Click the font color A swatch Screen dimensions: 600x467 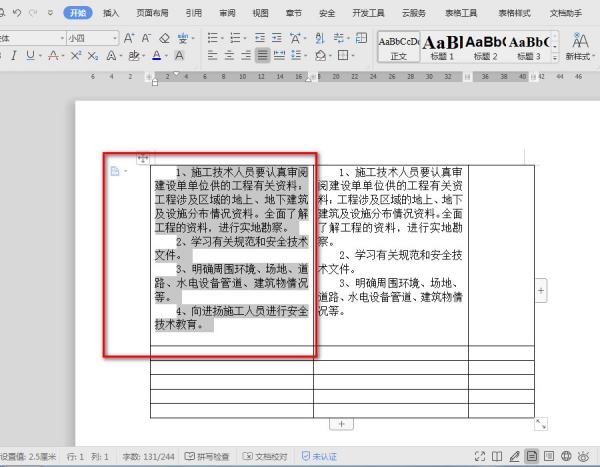coord(159,56)
